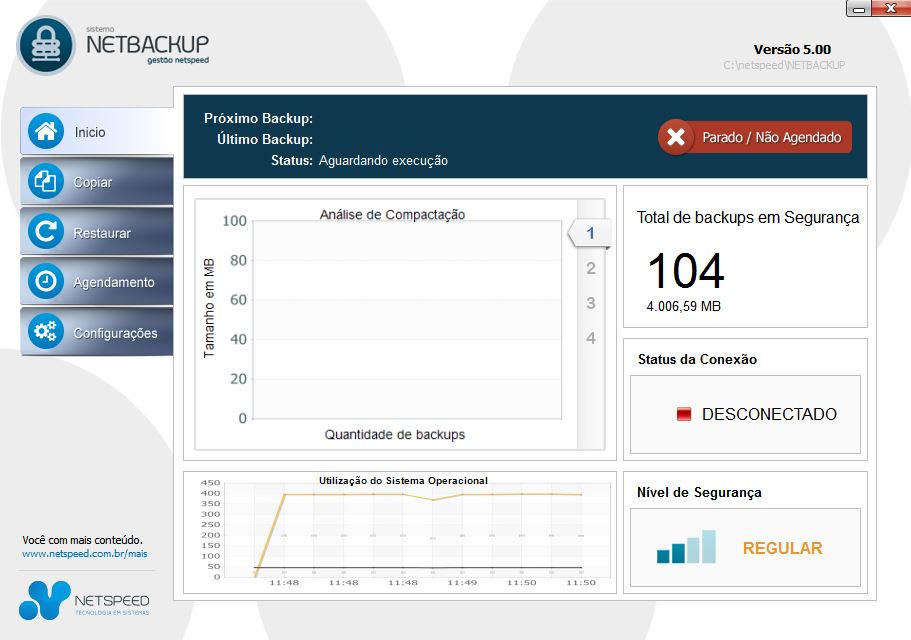Click the Netspeed logo at bottom left
911x640 pixels.
[x=84, y=600]
